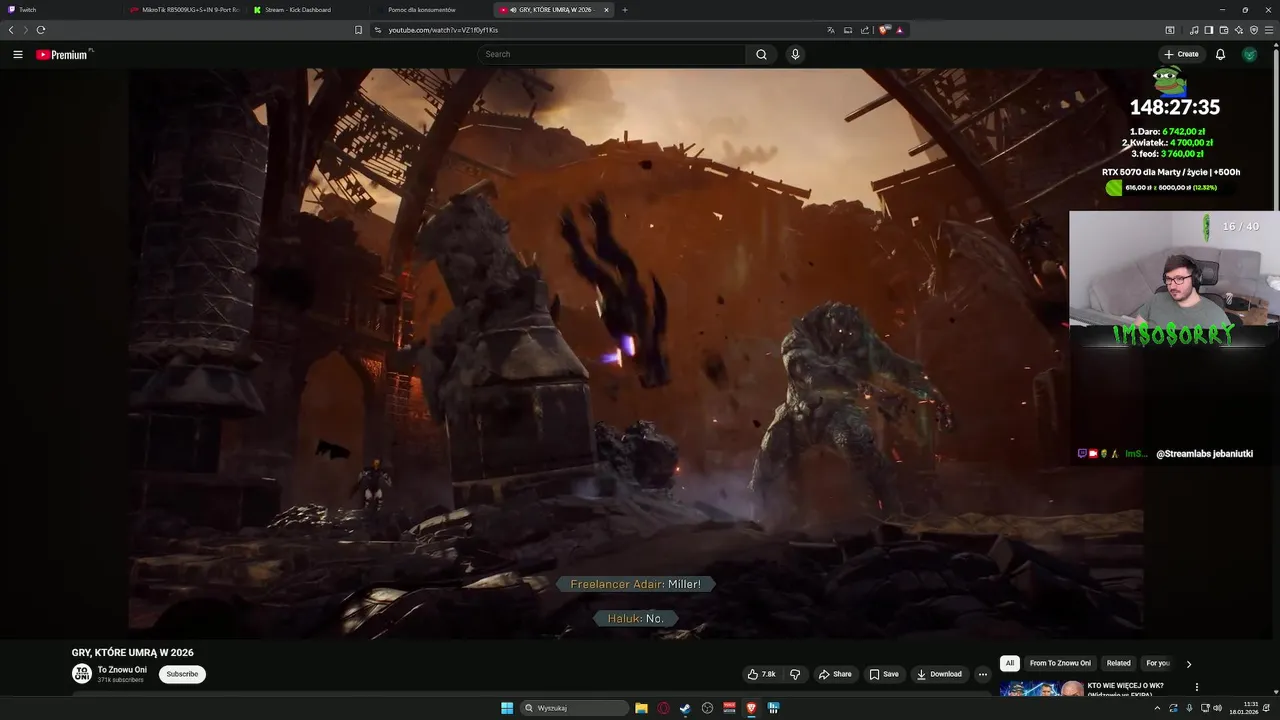
Task: Toggle the browser sidebar panel icon
Action: pos(1209,30)
